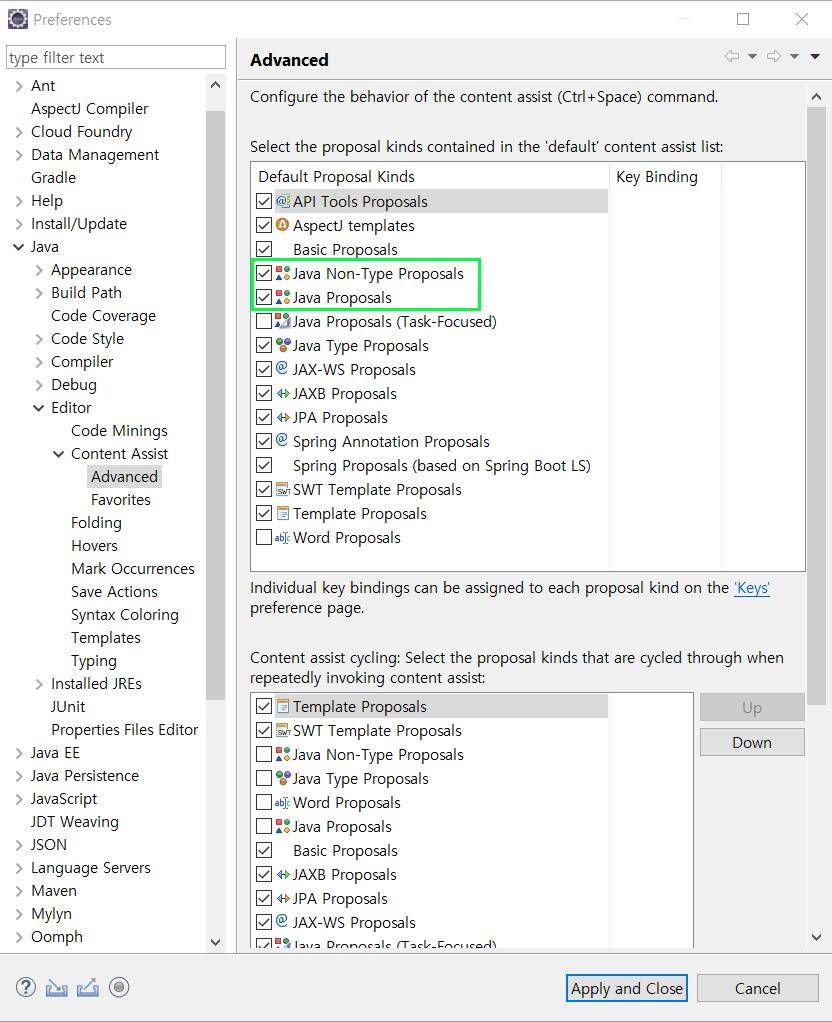Uncheck JAX-WS Proposals in cycling list
Viewport: 832px width, 1022px height.
tap(264, 922)
